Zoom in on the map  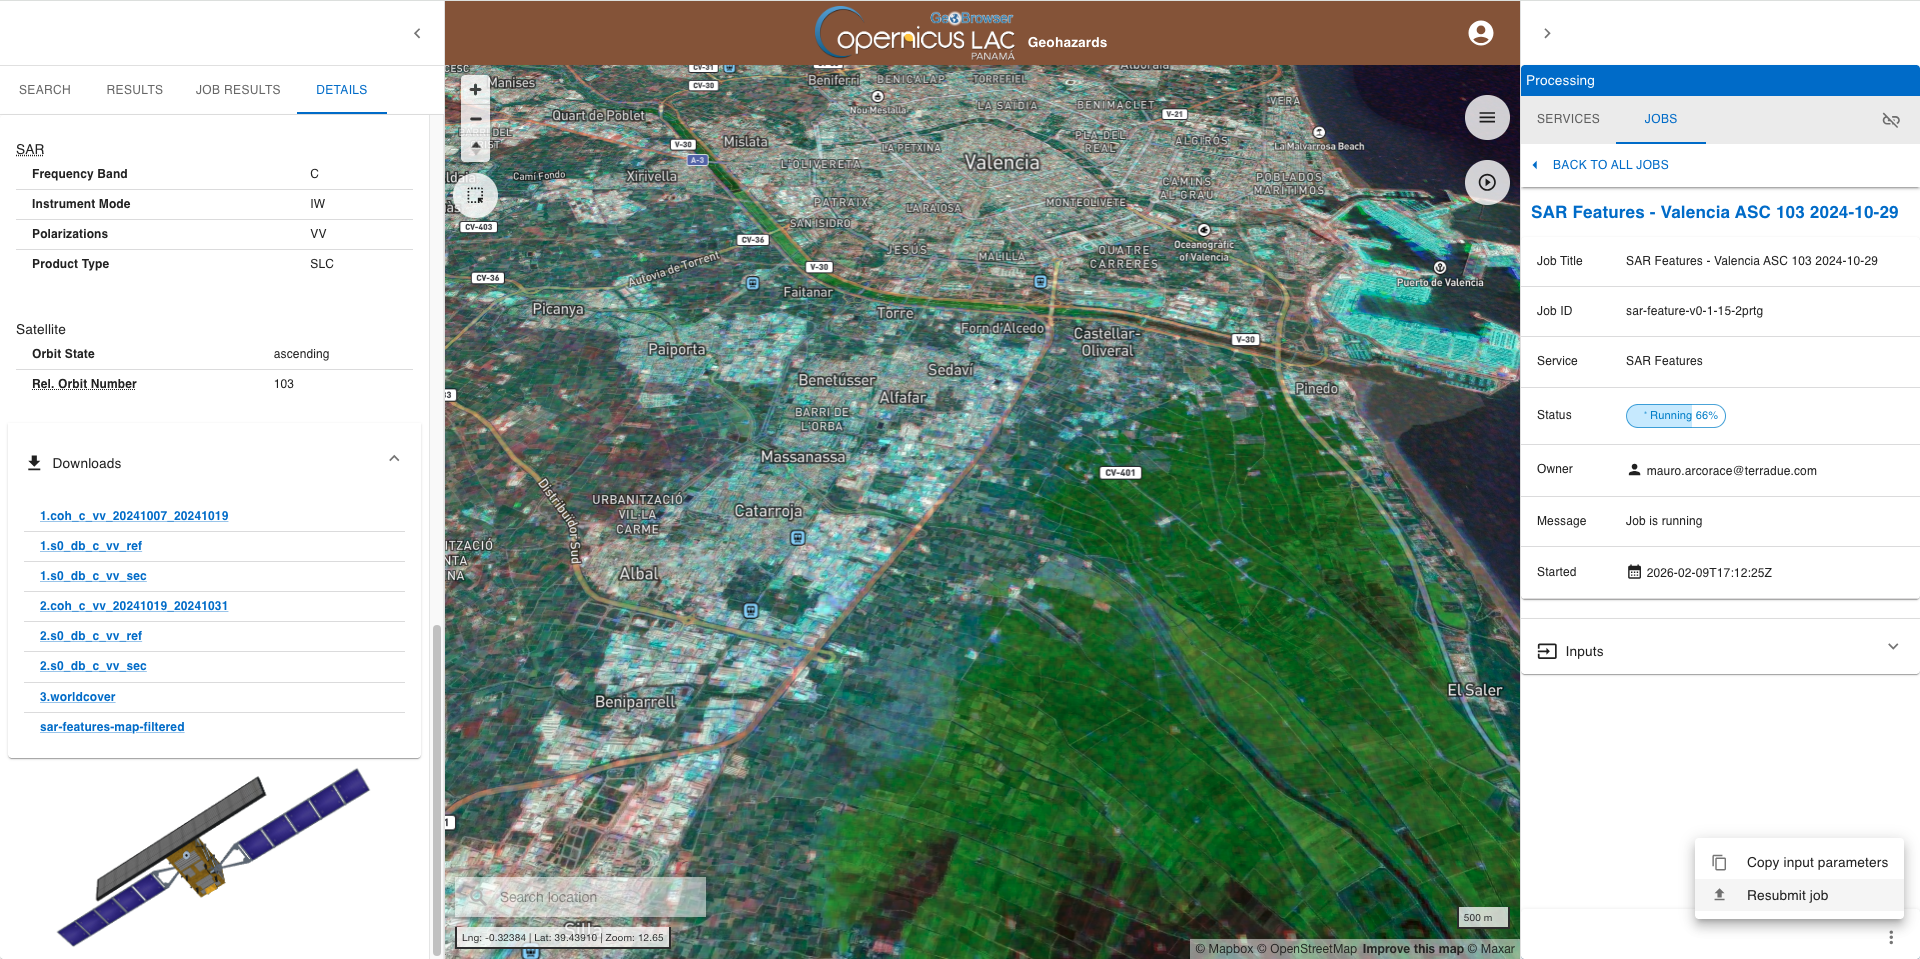point(476,90)
